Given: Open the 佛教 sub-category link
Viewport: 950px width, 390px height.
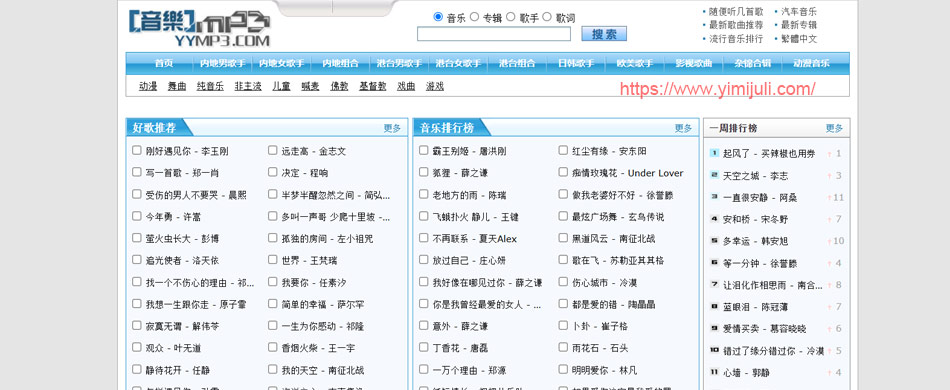Looking at the screenshot, I should [x=339, y=87].
